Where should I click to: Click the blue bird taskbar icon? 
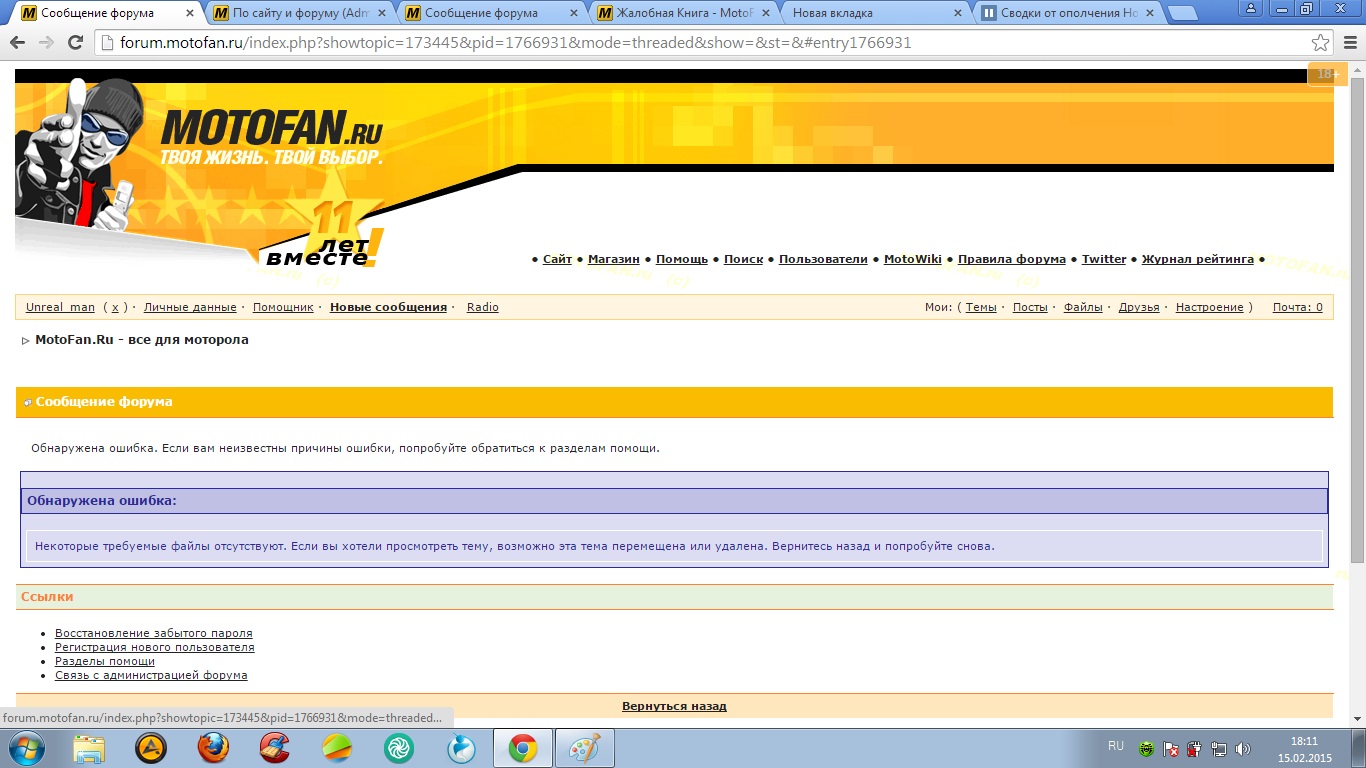coord(461,748)
